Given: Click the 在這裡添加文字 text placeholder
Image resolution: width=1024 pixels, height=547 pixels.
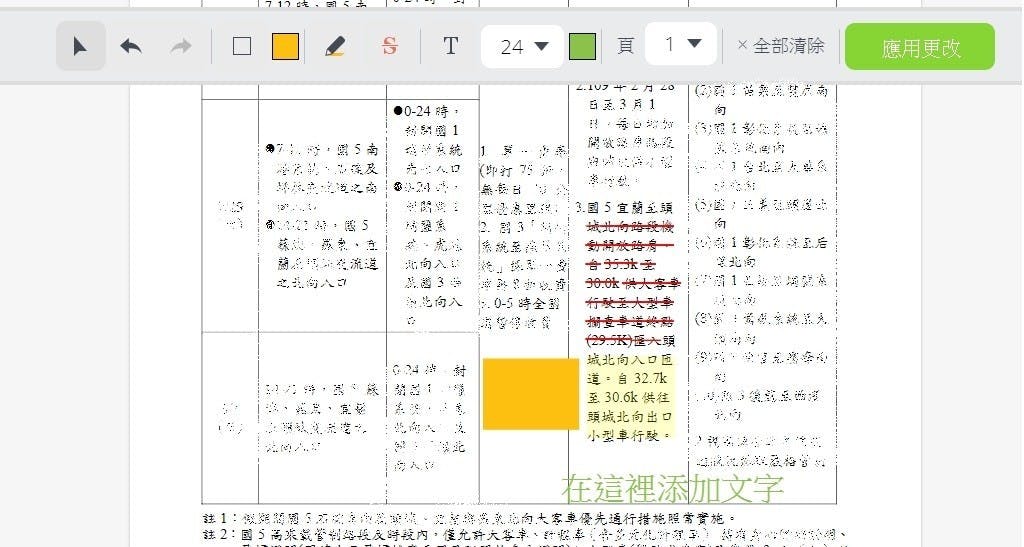Looking at the screenshot, I should tap(673, 487).
